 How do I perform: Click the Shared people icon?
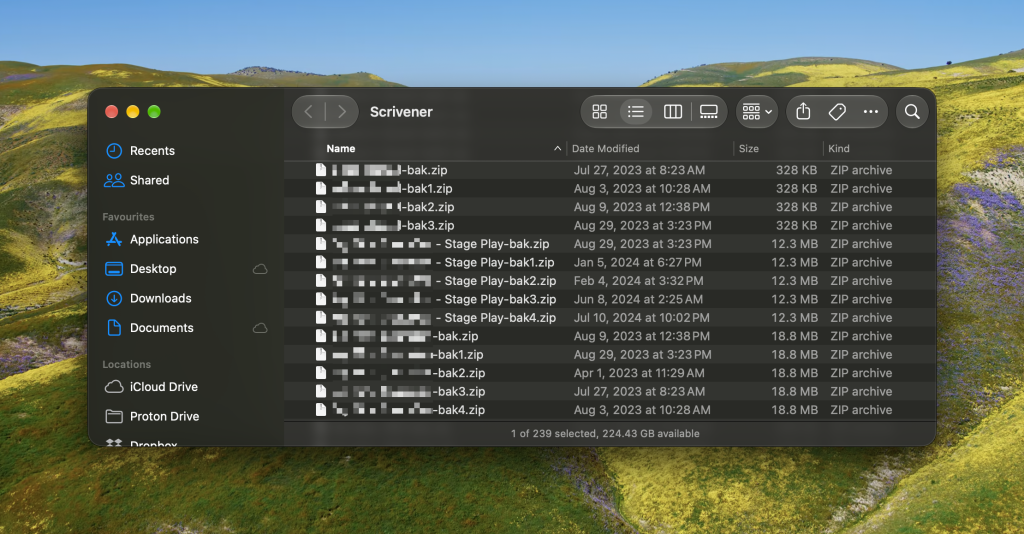pyautogui.click(x=114, y=180)
